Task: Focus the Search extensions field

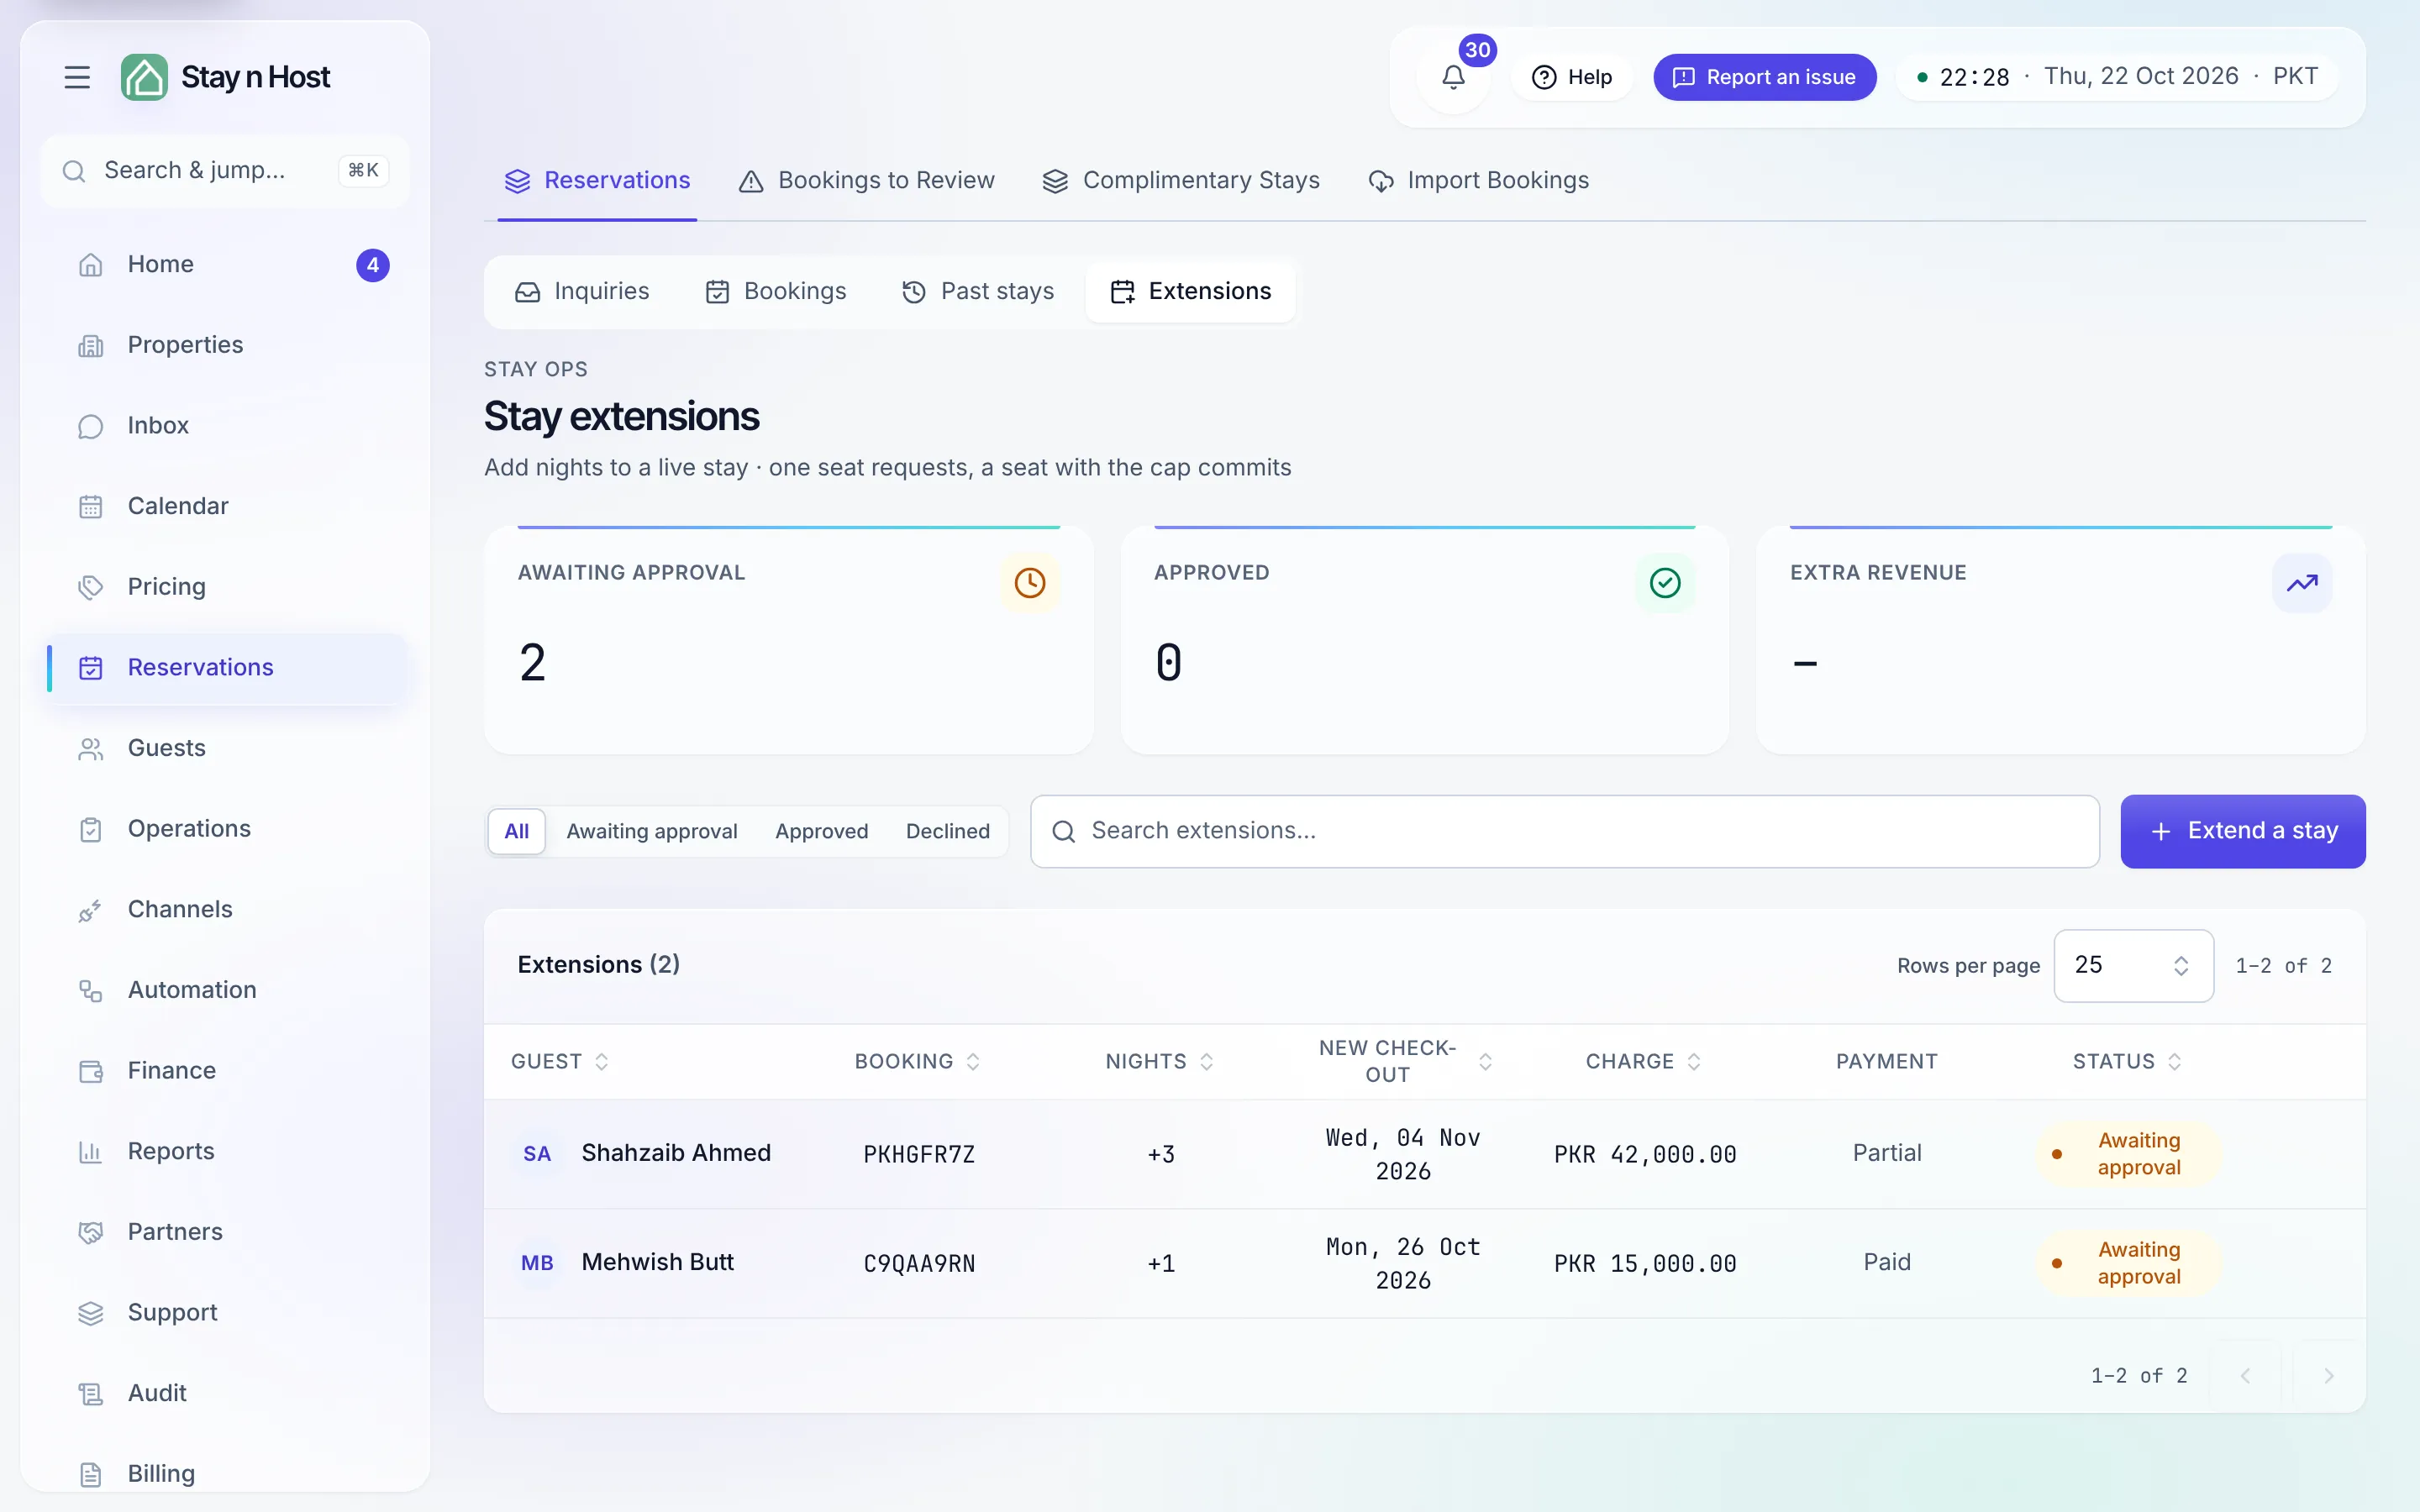Action: point(1565,832)
